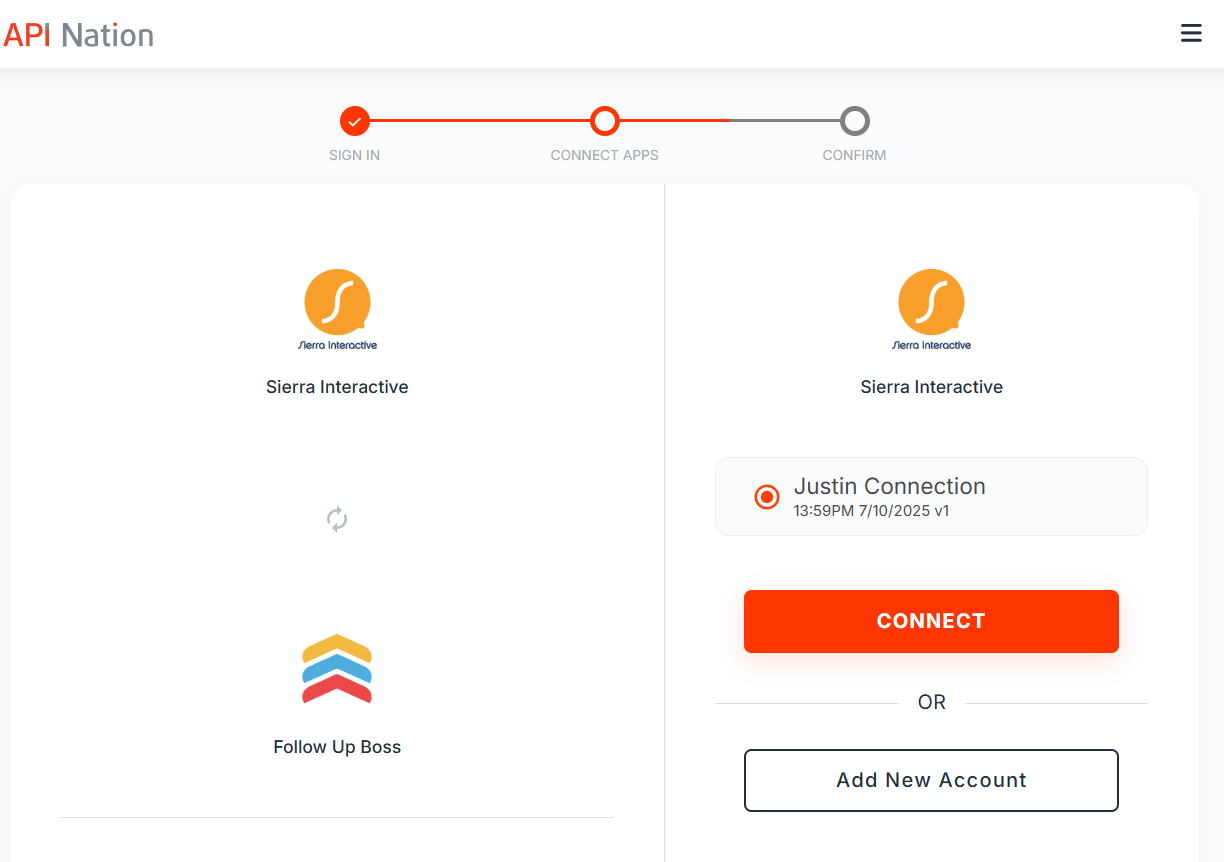
Task: Click Sierra Interactive name in left panel
Action: click(337, 387)
